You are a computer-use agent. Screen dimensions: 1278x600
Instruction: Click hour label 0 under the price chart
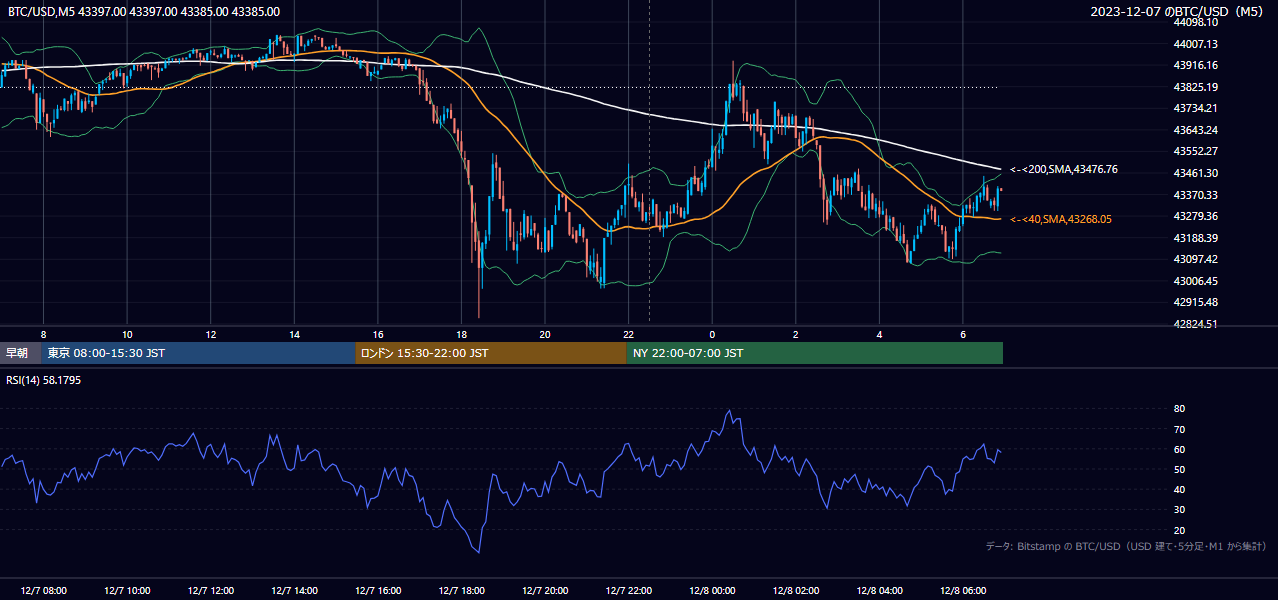(x=712, y=334)
